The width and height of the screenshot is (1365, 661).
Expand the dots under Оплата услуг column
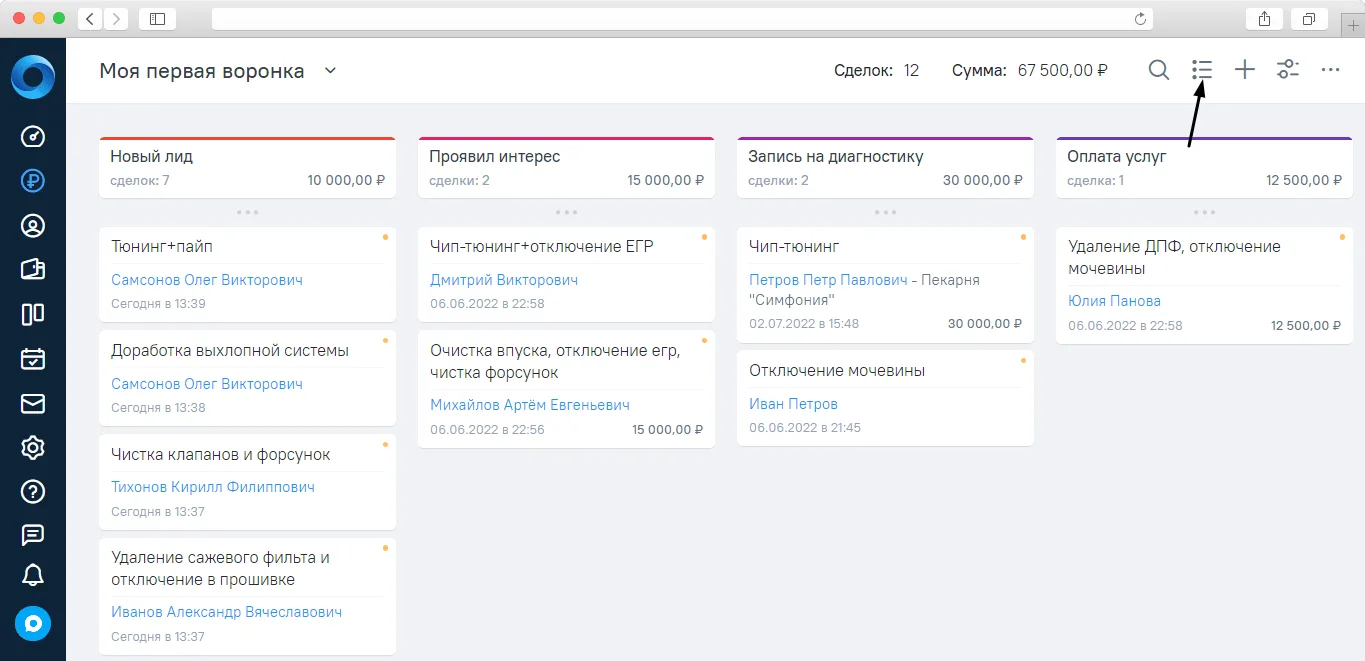(1205, 212)
